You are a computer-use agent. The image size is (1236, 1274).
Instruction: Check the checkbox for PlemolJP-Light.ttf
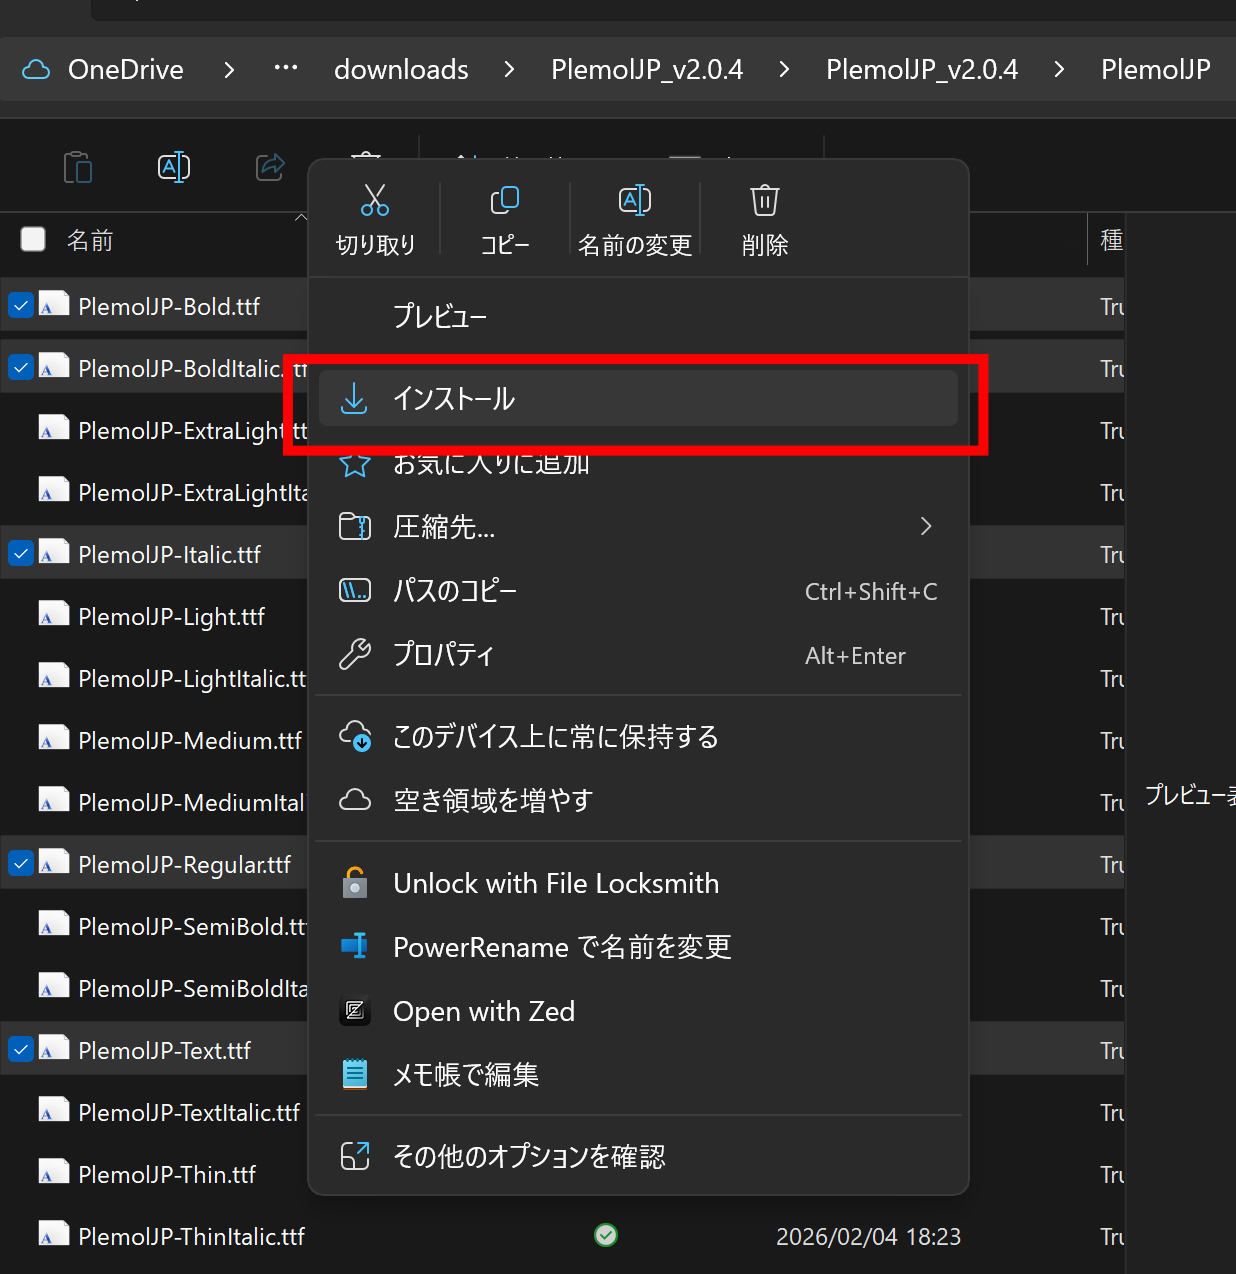[x=21, y=615]
